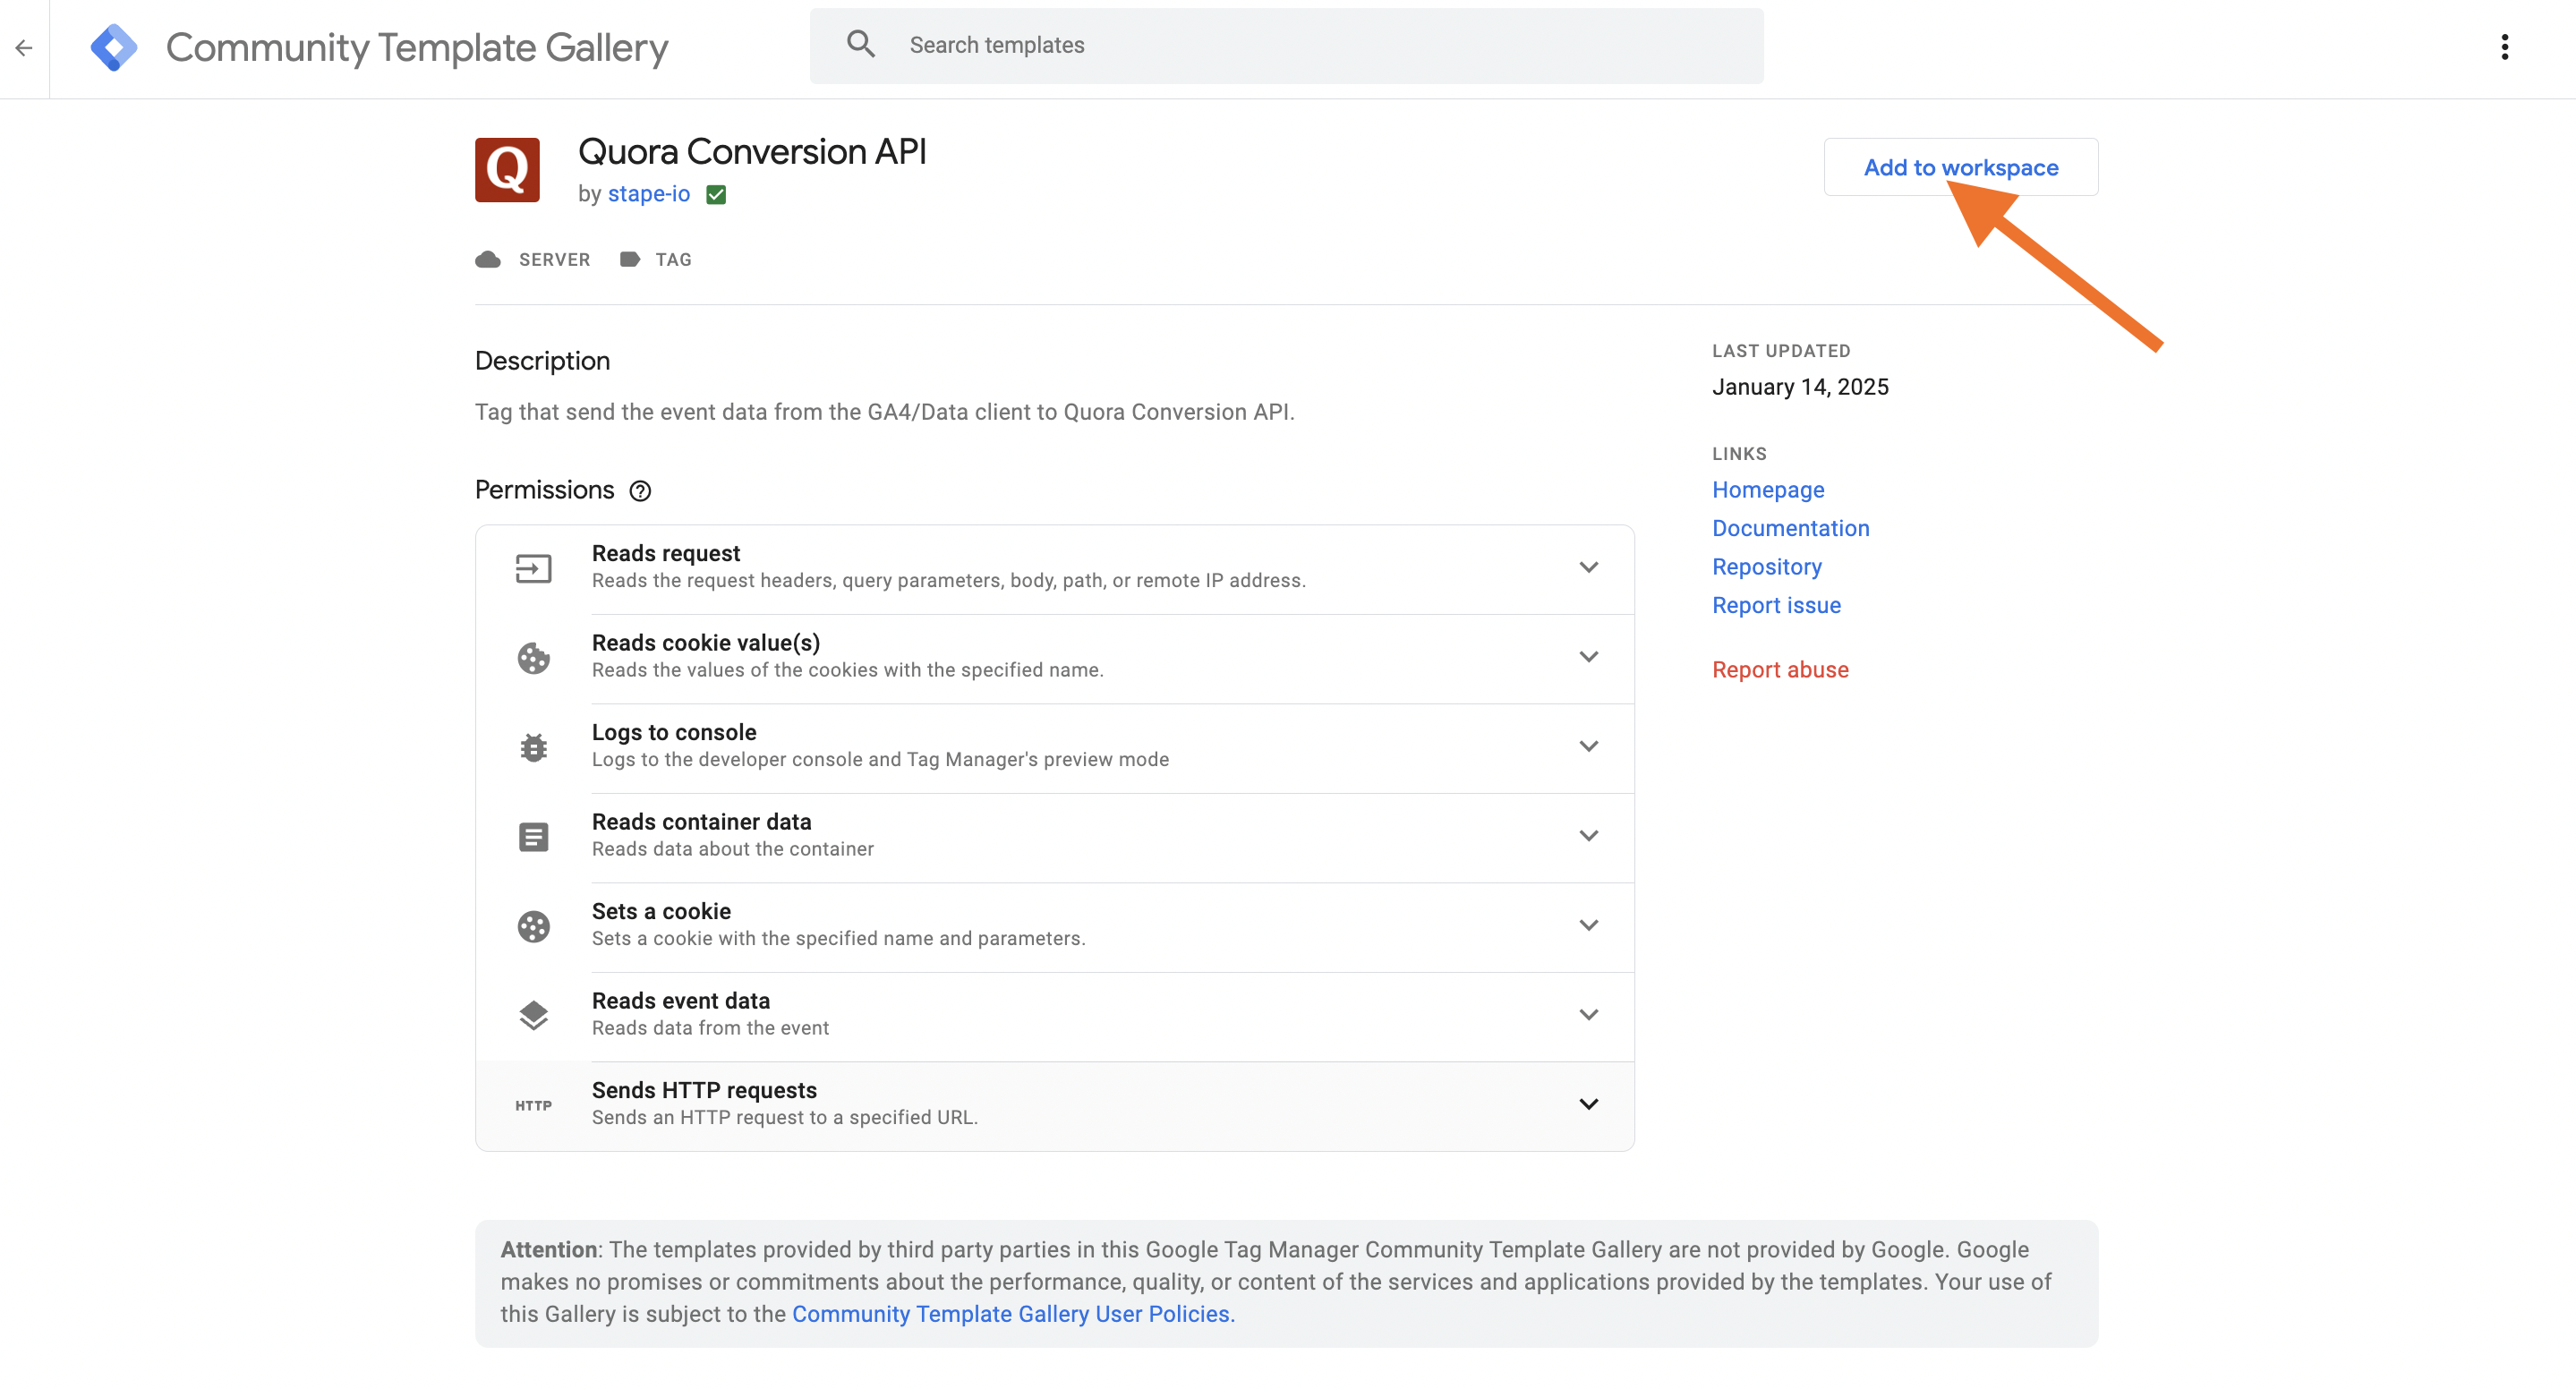Open the Homepage link

tap(1767, 490)
